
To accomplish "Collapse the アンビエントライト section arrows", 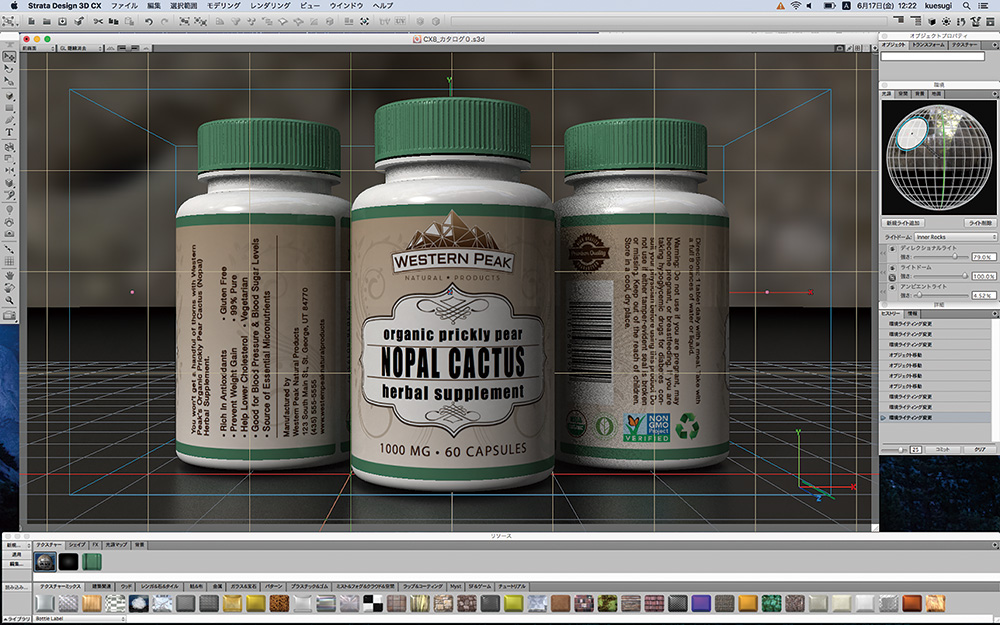I will [883, 292].
